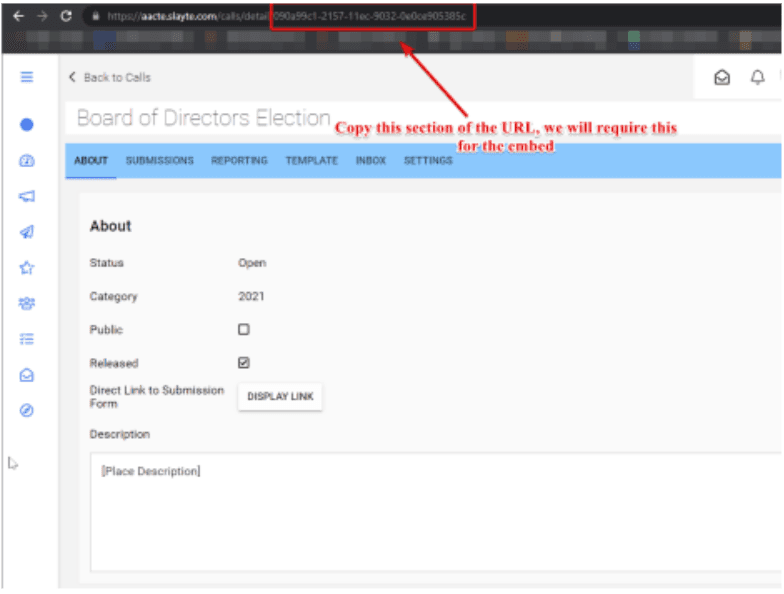
Task: Reload the page with refresh icon
Action: (66, 16)
